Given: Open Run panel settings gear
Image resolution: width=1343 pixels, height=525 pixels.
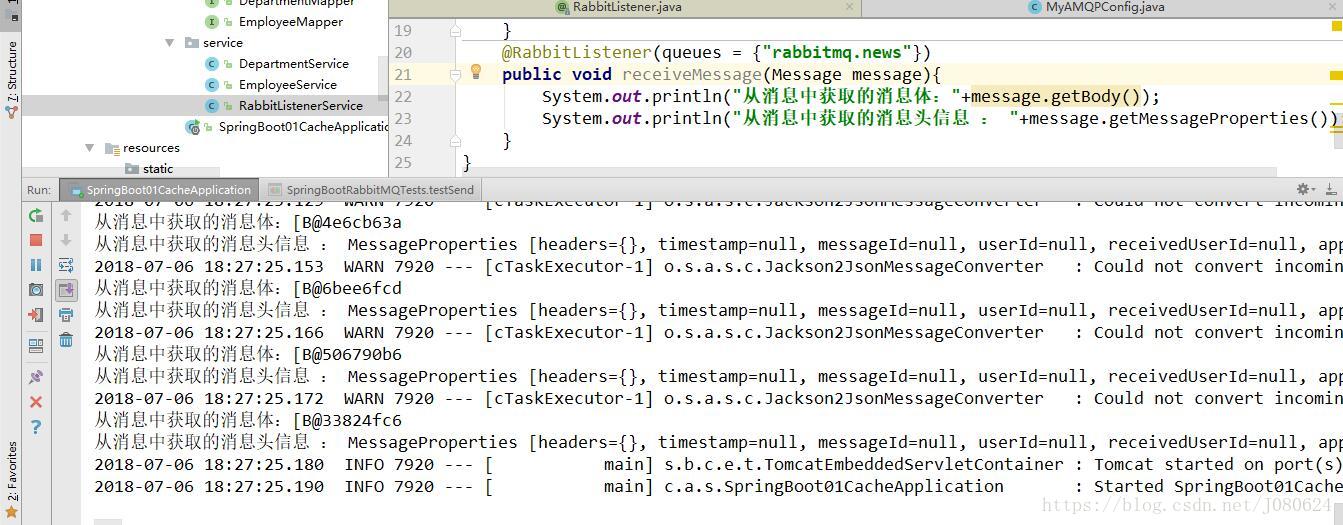Looking at the screenshot, I should coord(1305,189).
